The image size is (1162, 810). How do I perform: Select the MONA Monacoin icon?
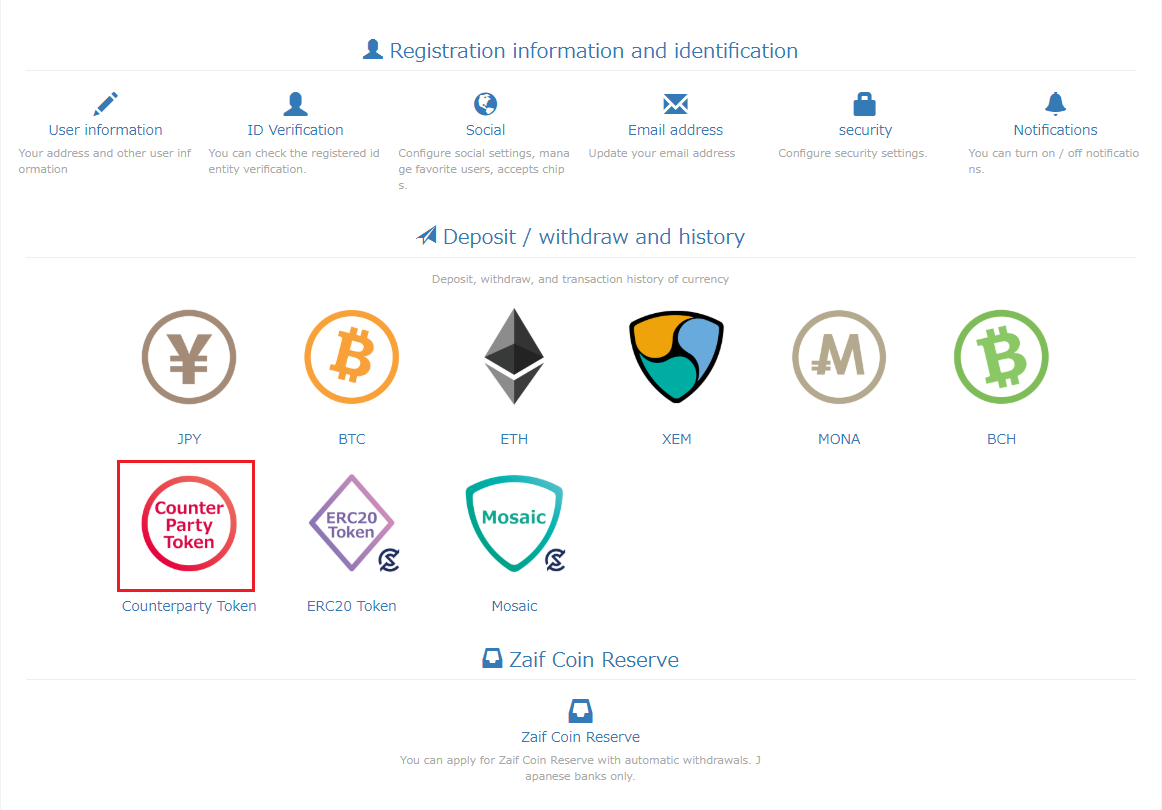[x=839, y=357]
